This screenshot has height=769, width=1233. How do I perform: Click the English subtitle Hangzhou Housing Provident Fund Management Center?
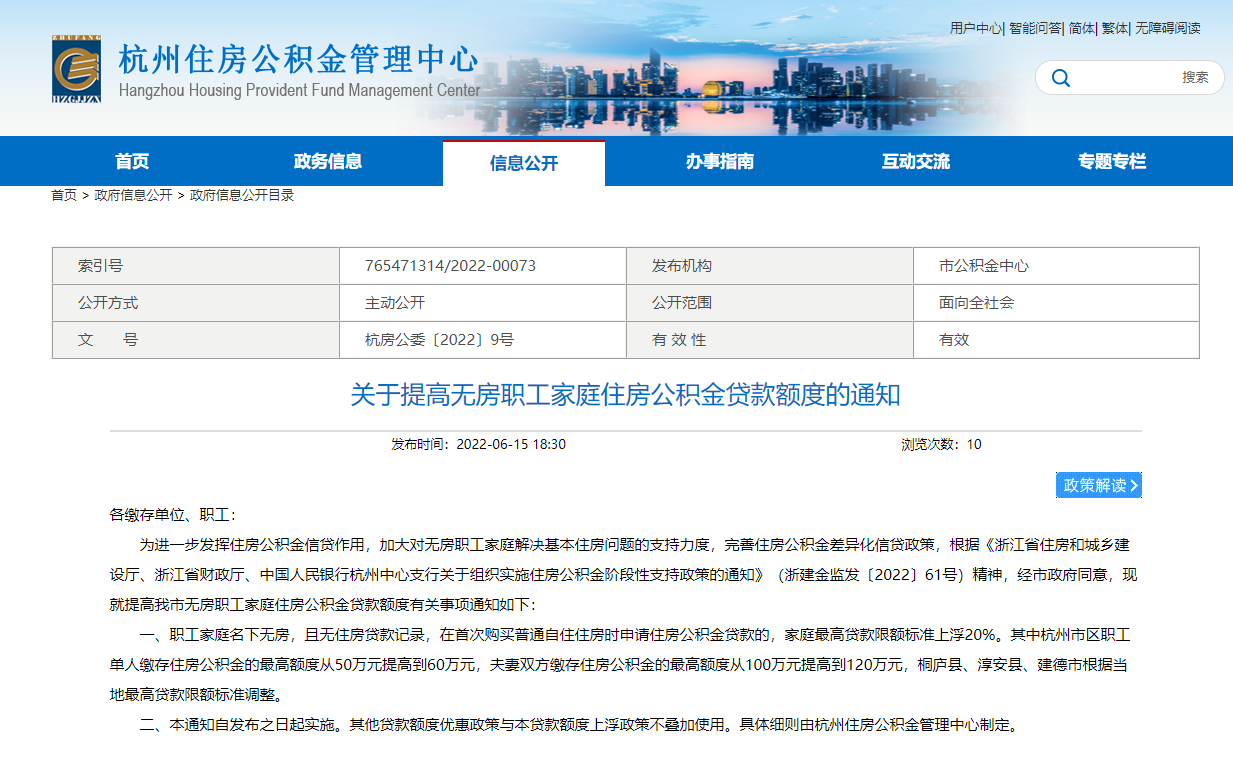[299, 90]
